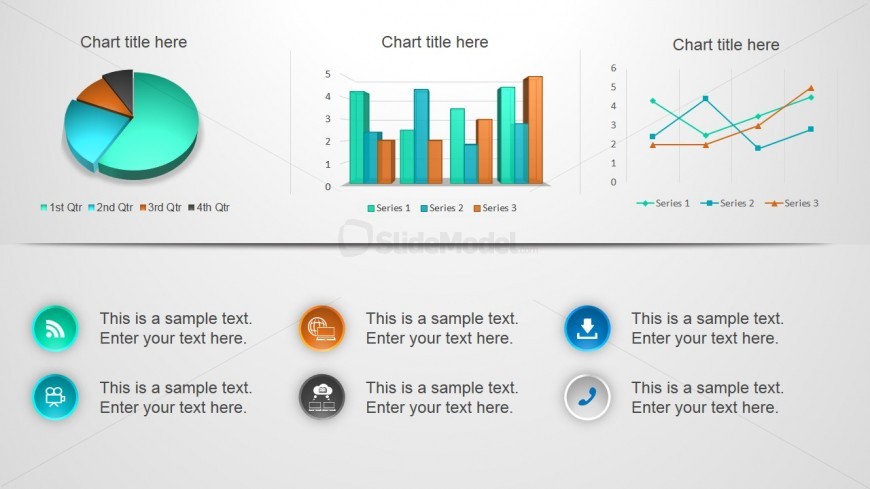The image size is (870, 489).
Task: Click the orange globe and monitor icon
Action: coord(322,329)
